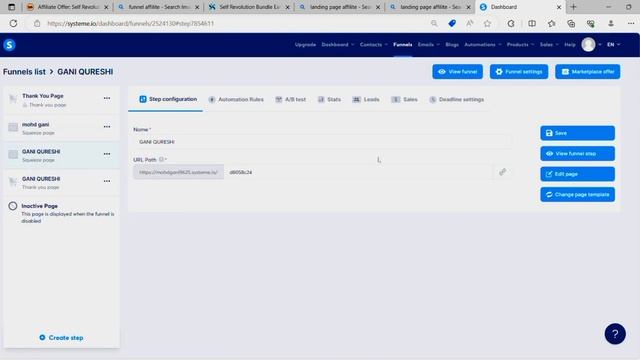
Task: Expand the Dashboard dropdown menu
Action: [338, 44]
